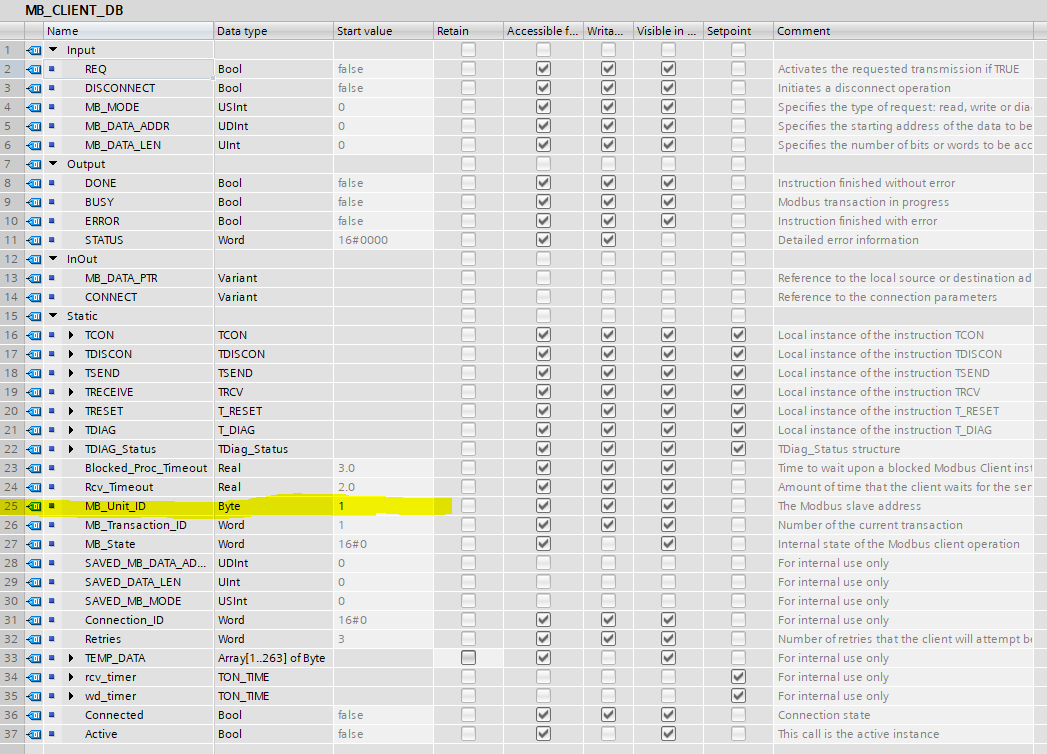Toggle the Setpoint checkbox for rcv_timer
1047x754 pixels.
coord(738,677)
